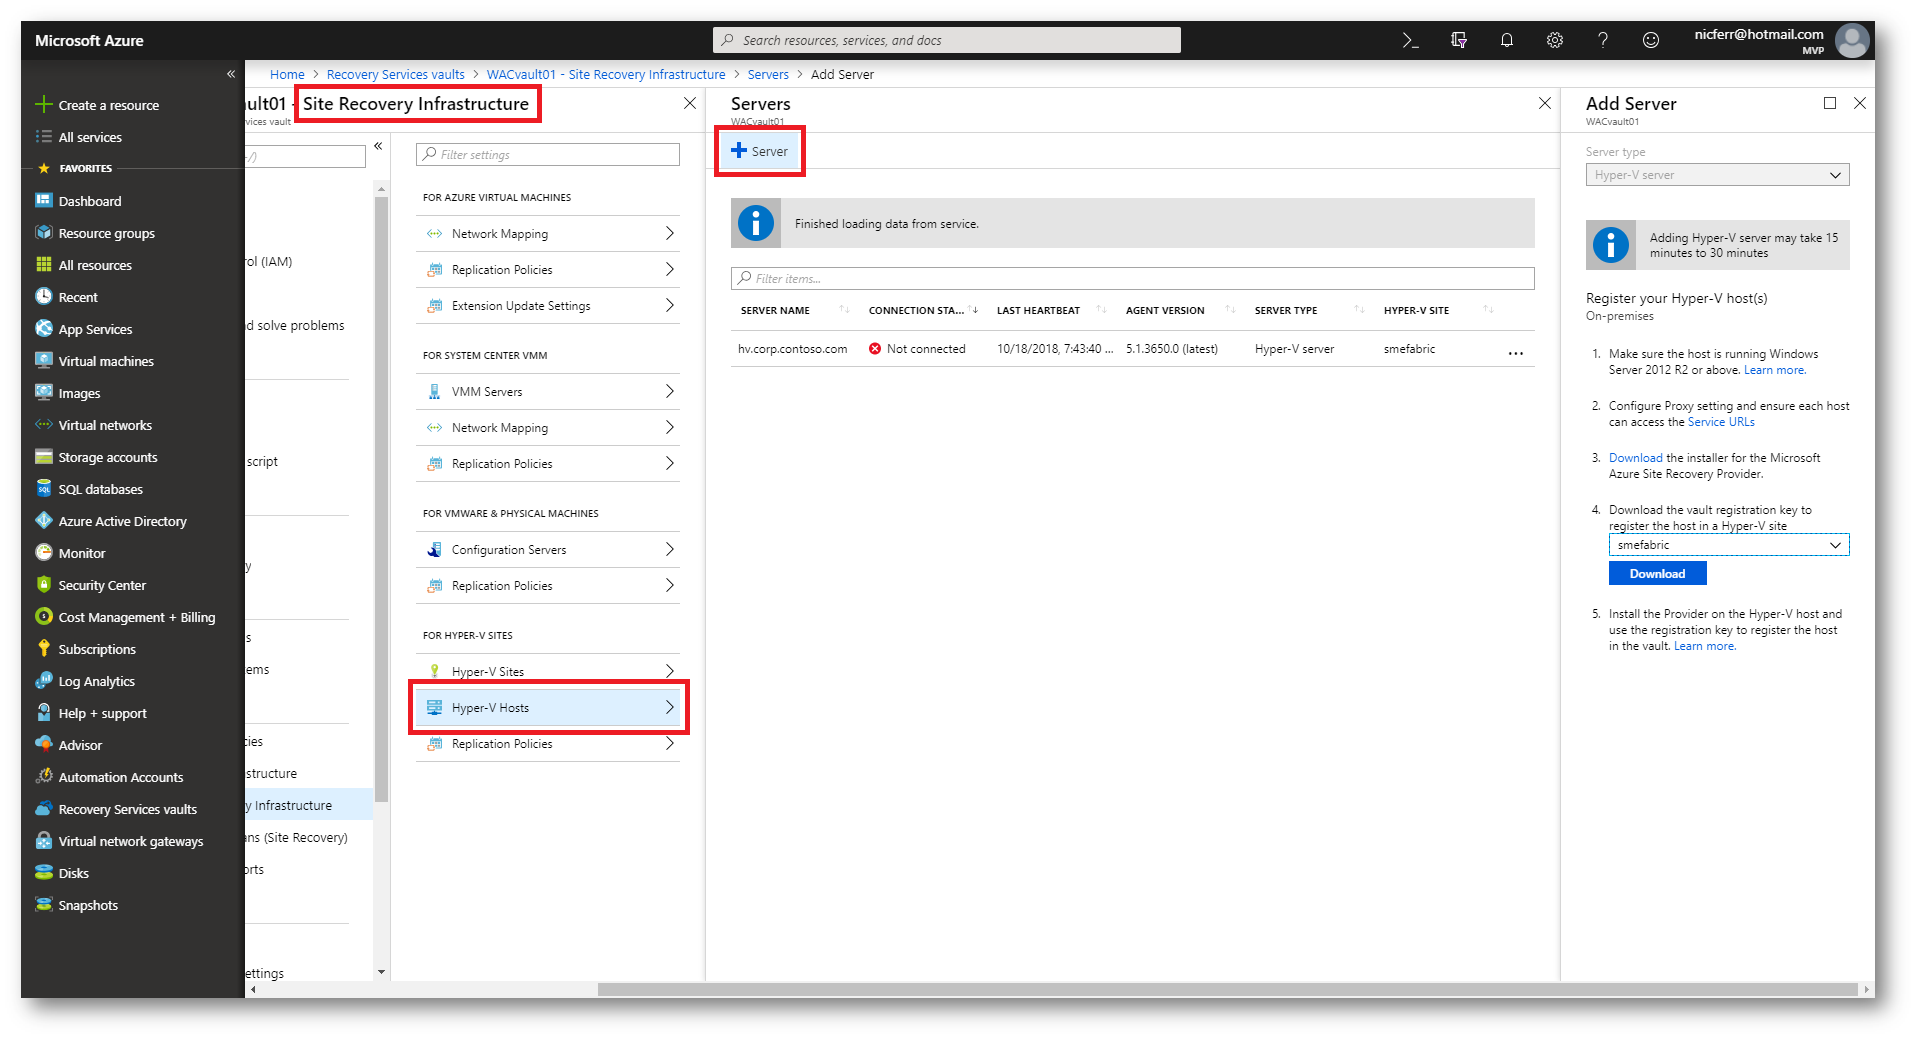The width and height of the screenshot is (1917, 1040).
Task: Click the Snapshots icon in sidebar
Action: (x=44, y=905)
